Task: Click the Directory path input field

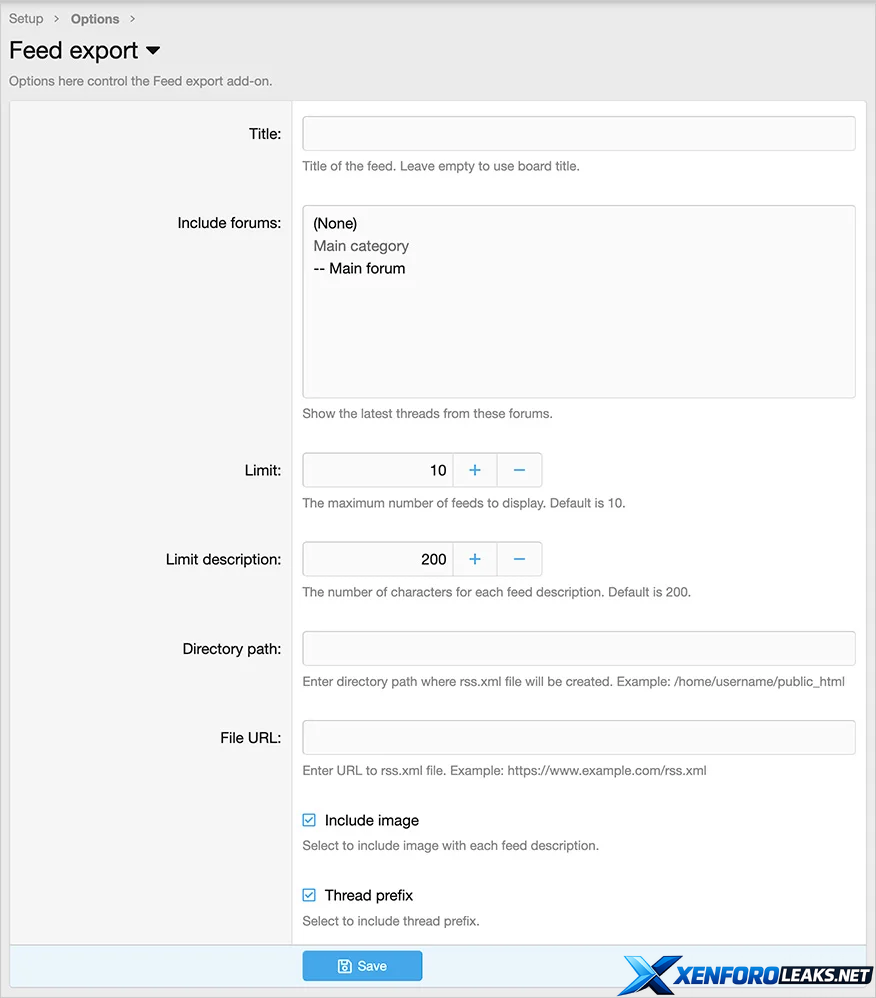Action: coord(578,648)
